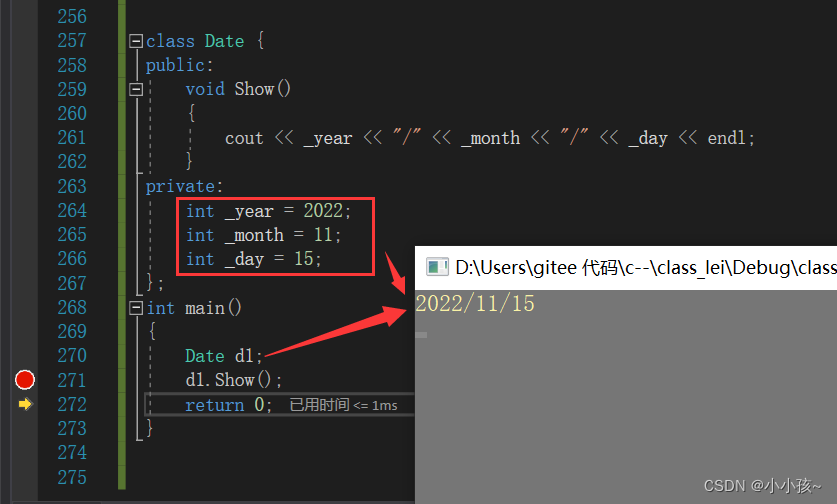Image resolution: width=837 pixels, height=504 pixels.
Task: Click the elapsed time hint '已用时间 <= 1ms'
Action: point(343,405)
